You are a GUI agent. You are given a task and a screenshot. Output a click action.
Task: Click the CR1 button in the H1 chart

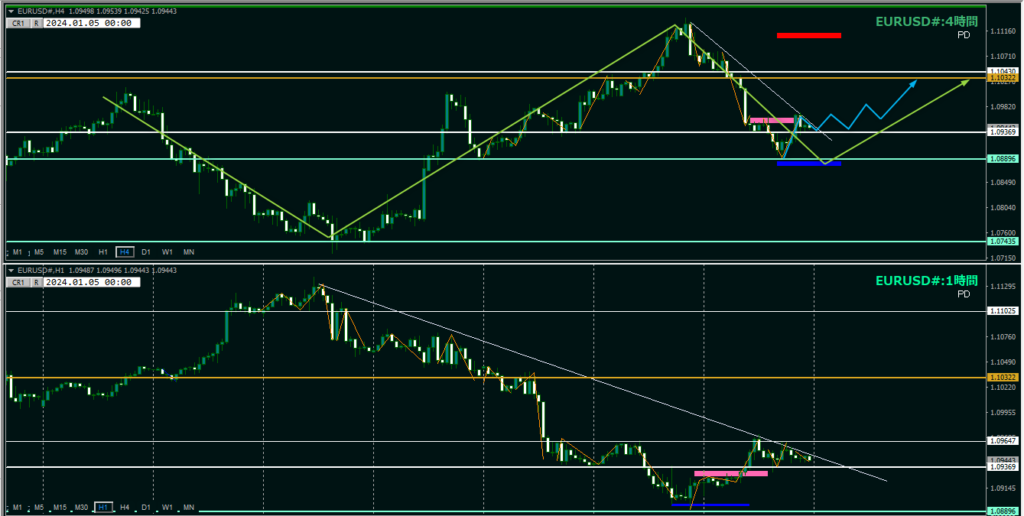point(18,282)
